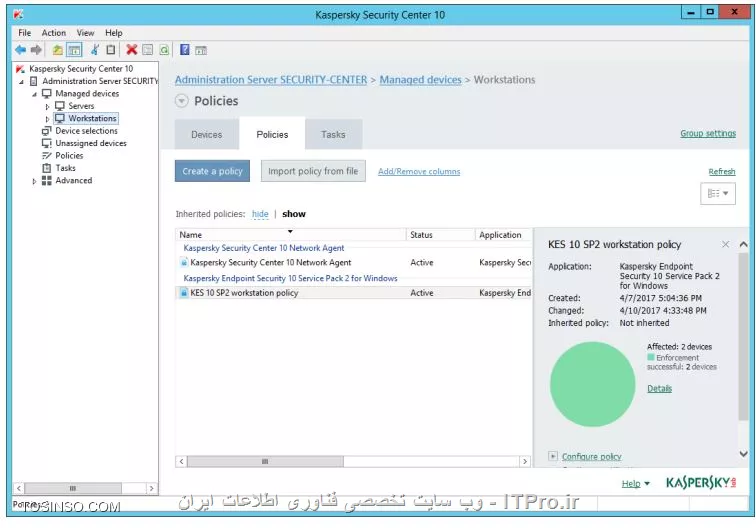This screenshot has height=528, width=756.
Task: Click show for inherited policies
Action: click(x=294, y=214)
